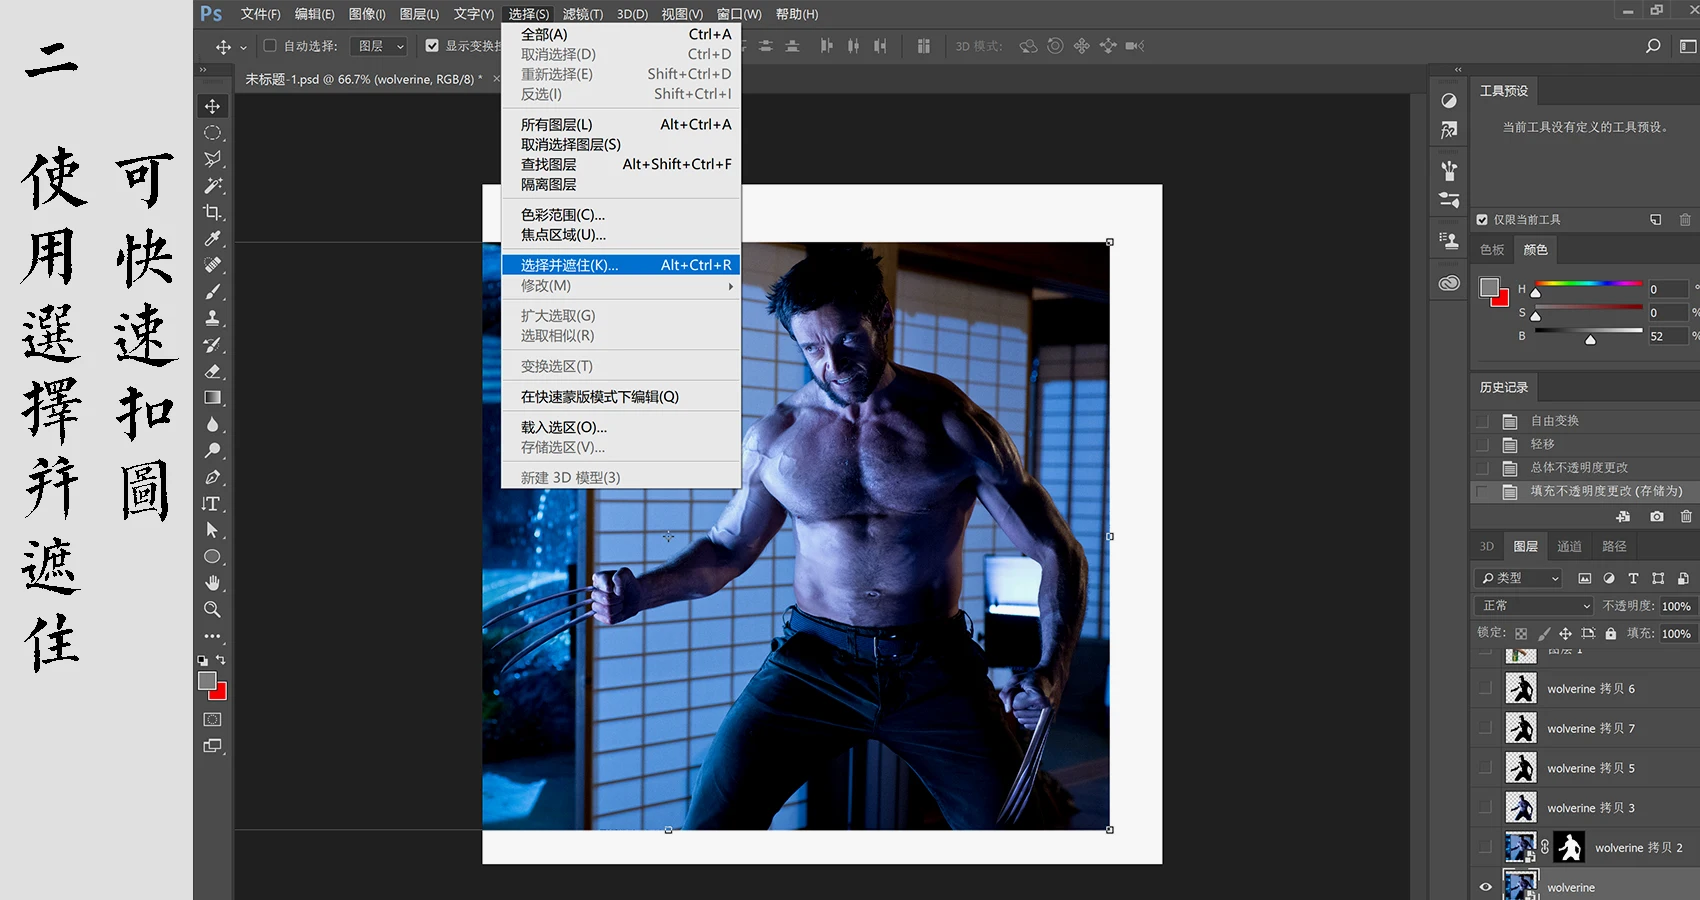
Task: Toggle Show Transform Controls checkbox
Action: click(x=432, y=46)
